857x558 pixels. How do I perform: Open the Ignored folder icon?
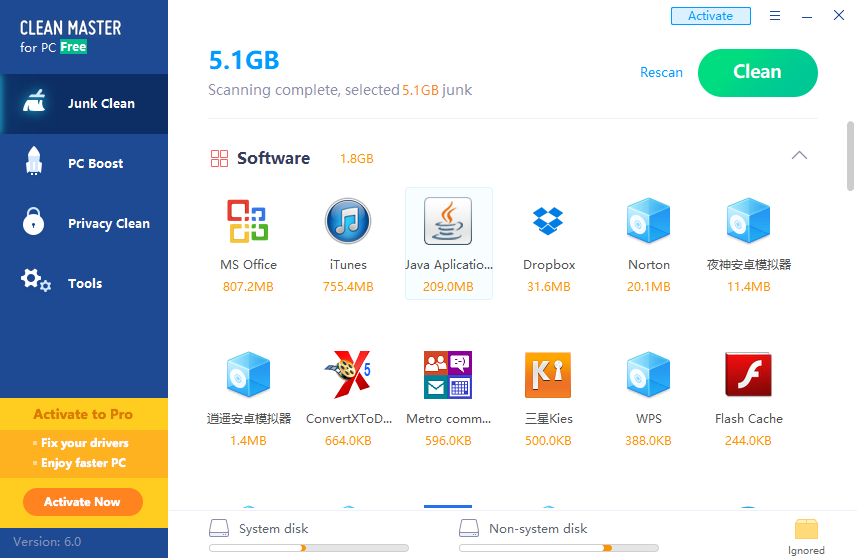(x=806, y=530)
